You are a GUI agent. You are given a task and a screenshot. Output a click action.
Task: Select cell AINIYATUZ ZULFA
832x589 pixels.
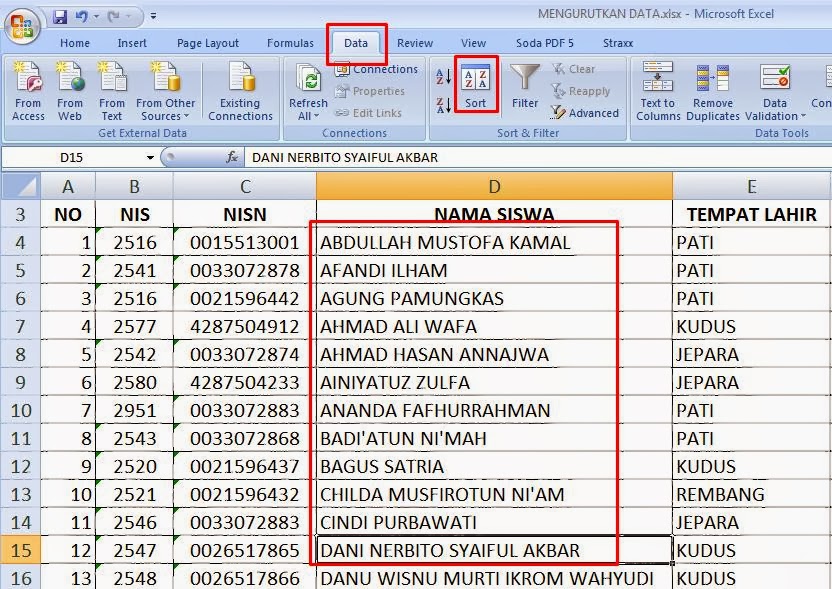pyautogui.click(x=495, y=383)
